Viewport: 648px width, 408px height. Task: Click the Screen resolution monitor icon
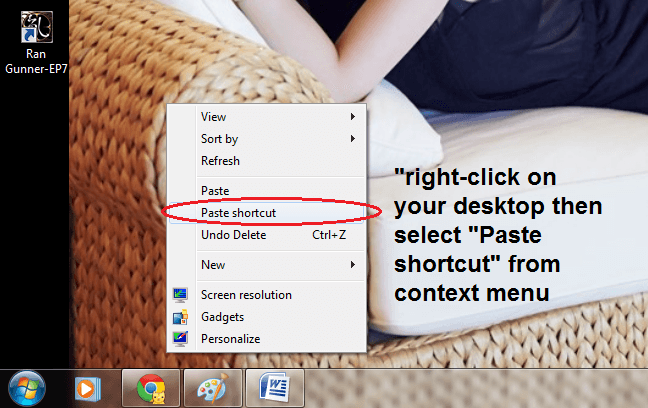click(x=180, y=295)
